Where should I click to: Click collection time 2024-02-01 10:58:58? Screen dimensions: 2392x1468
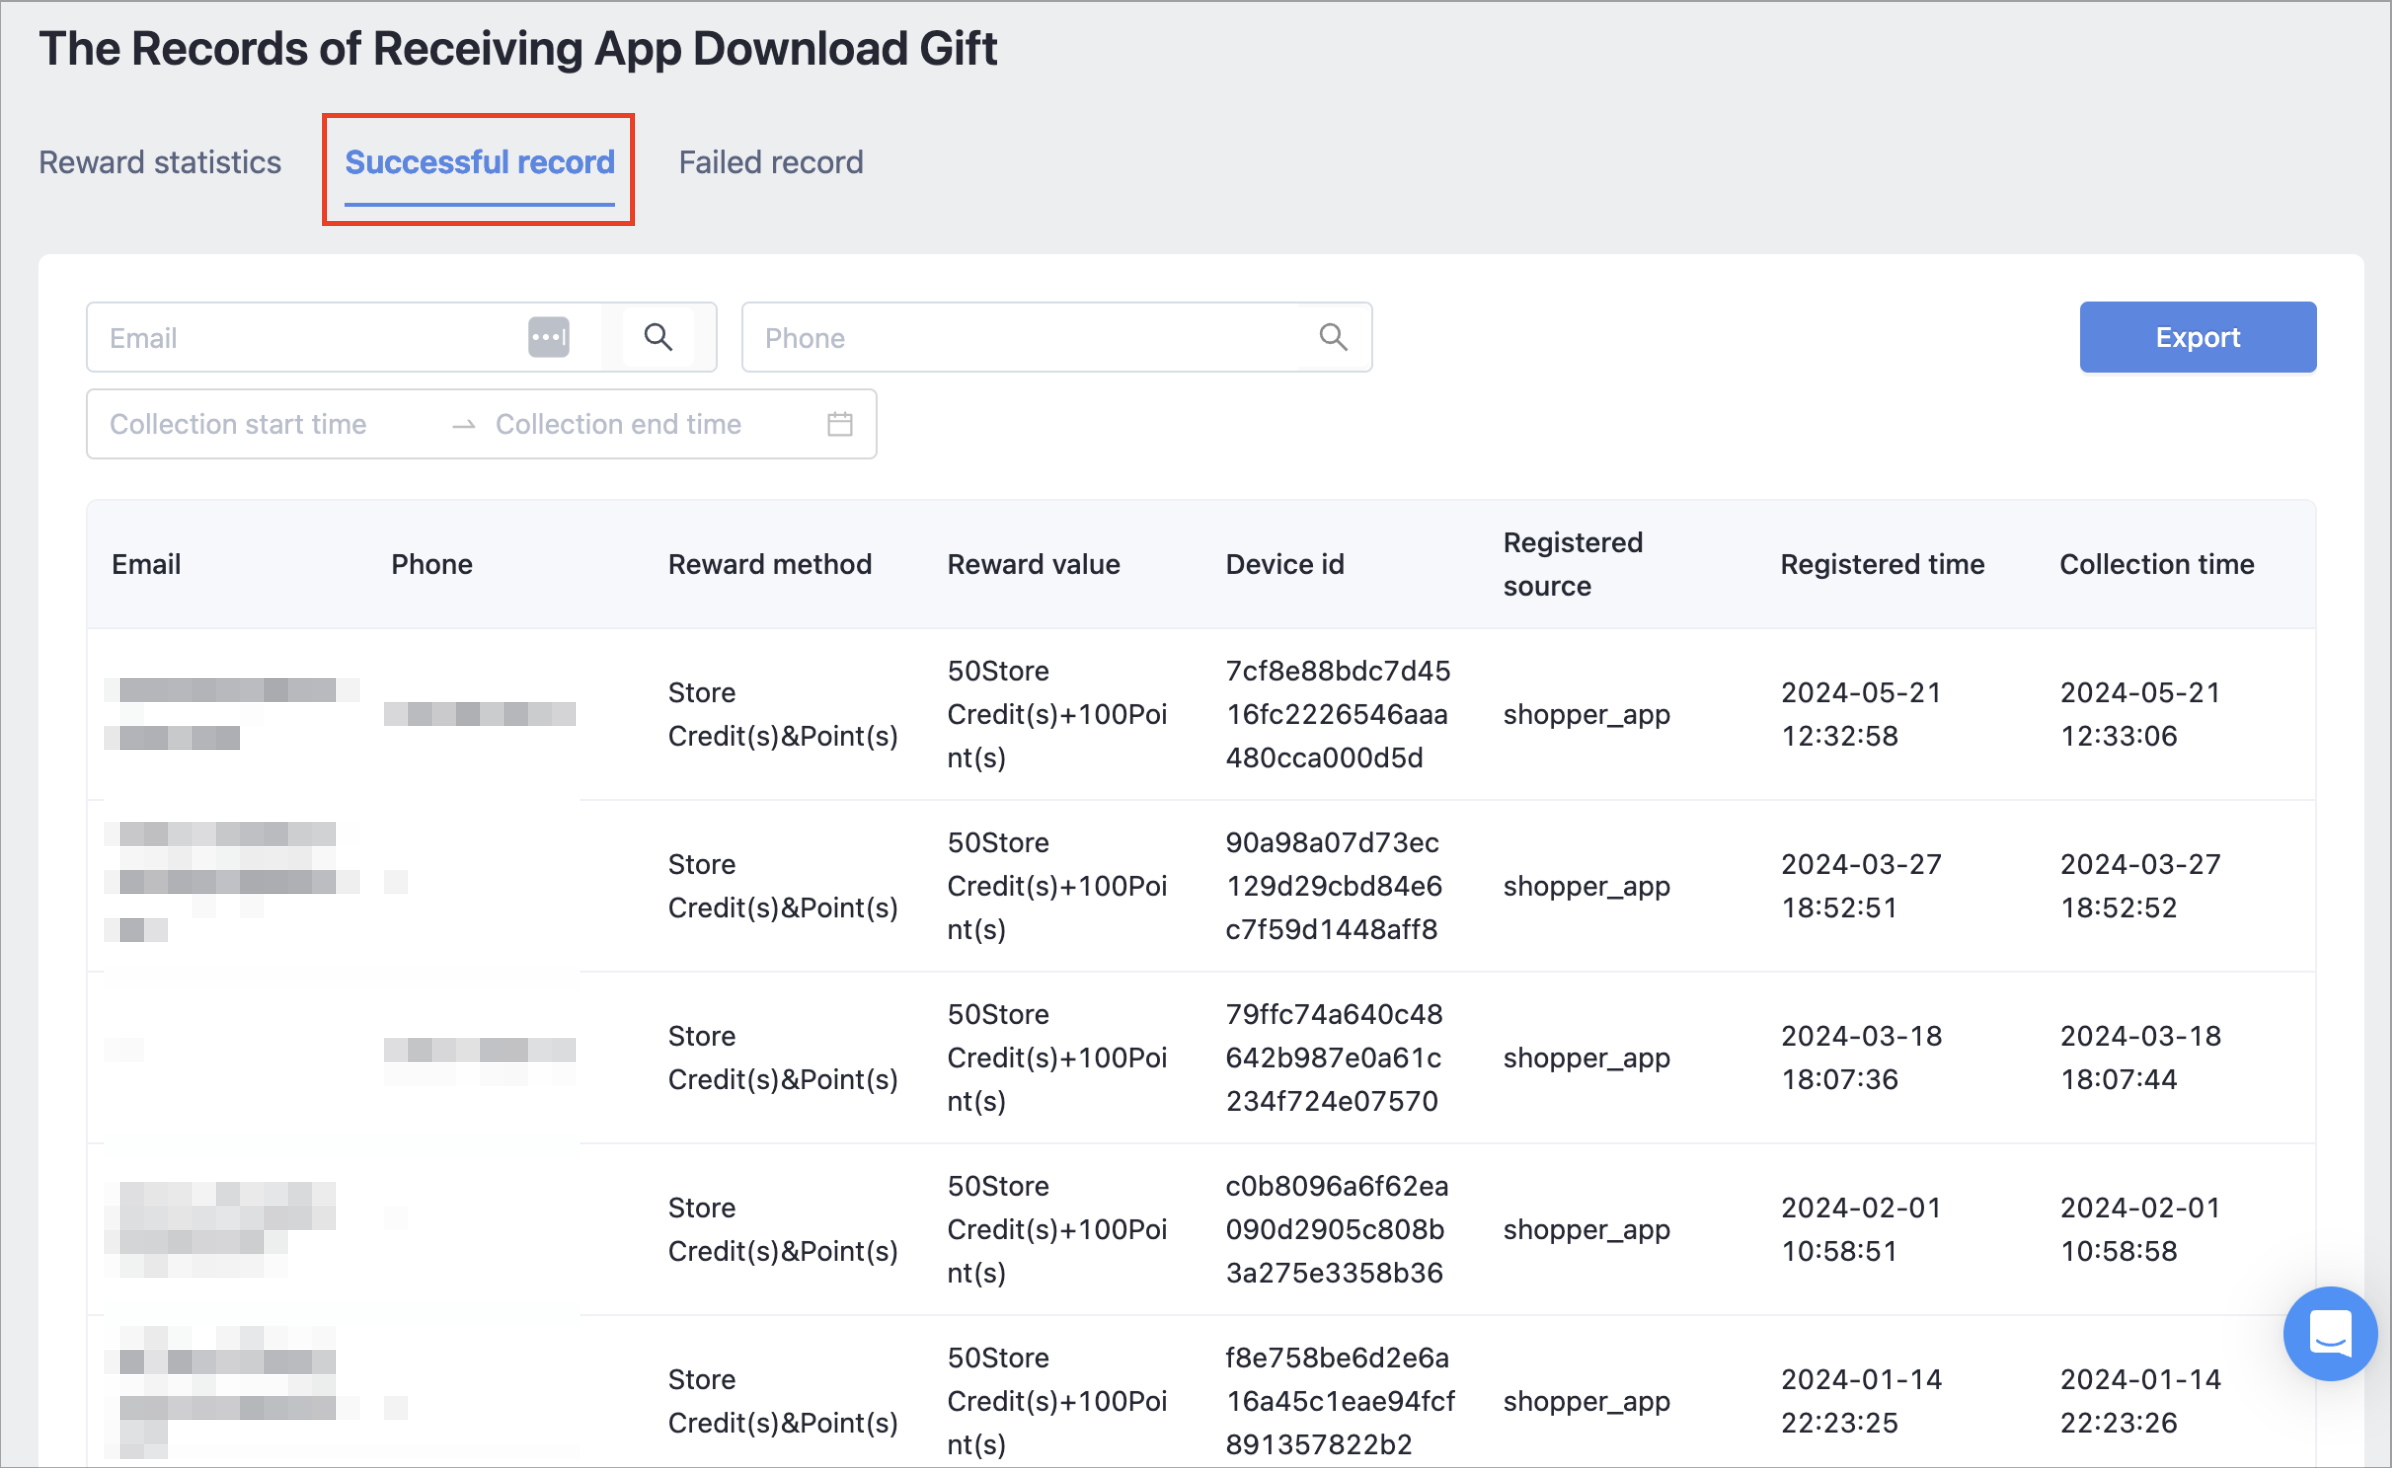2140,1229
